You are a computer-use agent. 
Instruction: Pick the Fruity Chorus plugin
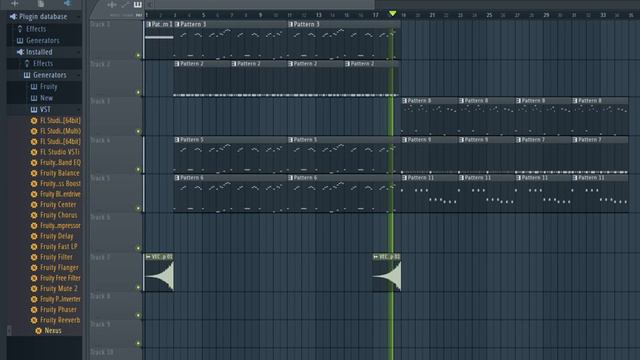pos(58,215)
